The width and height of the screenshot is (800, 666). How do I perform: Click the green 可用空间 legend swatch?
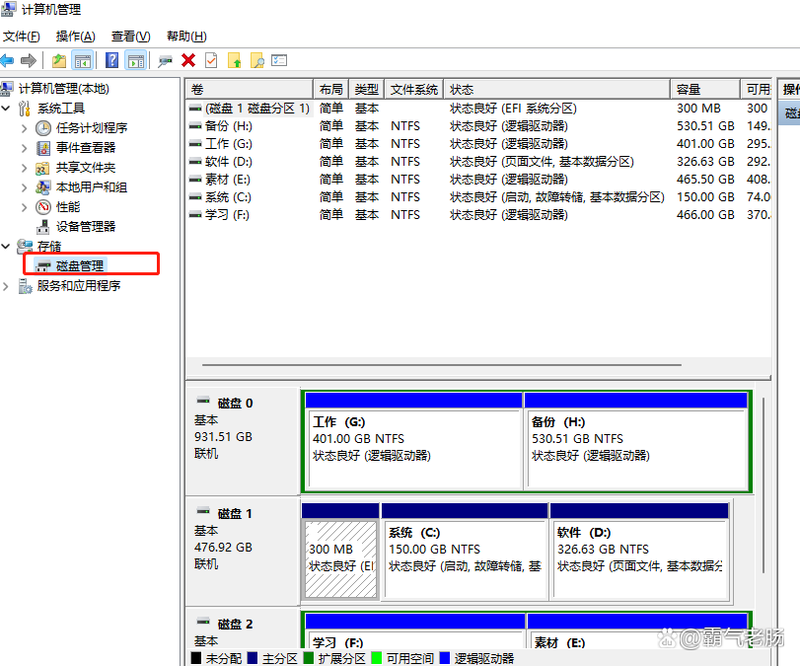(374, 658)
